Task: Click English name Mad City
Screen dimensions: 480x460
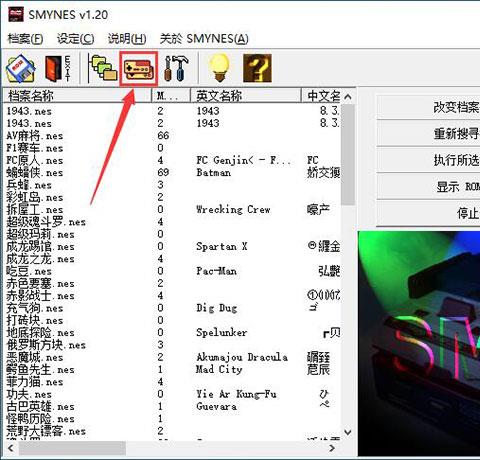Action: tap(219, 370)
